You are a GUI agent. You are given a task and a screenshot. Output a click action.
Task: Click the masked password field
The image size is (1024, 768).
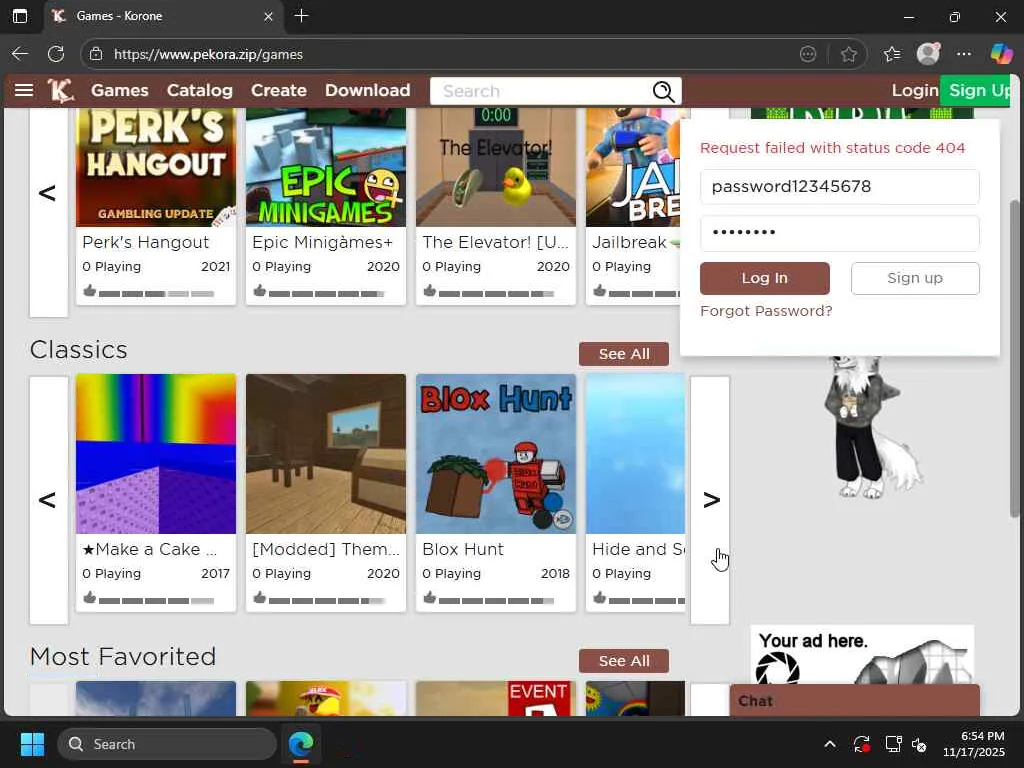[839, 233]
